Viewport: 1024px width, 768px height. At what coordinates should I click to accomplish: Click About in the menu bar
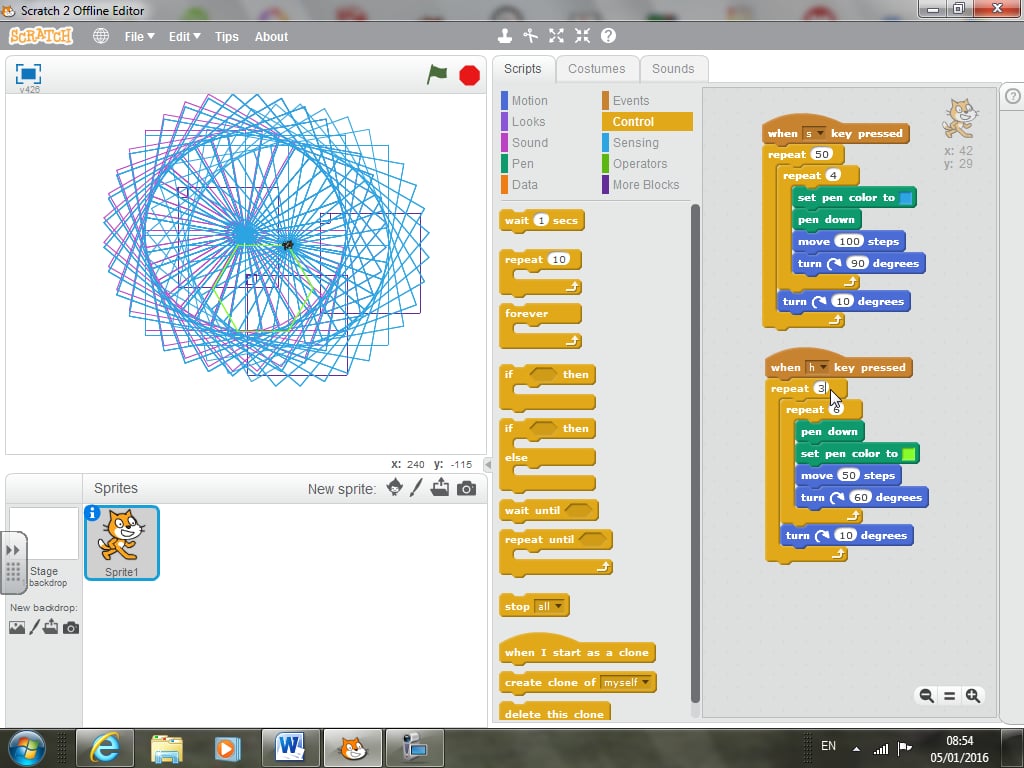tap(271, 37)
